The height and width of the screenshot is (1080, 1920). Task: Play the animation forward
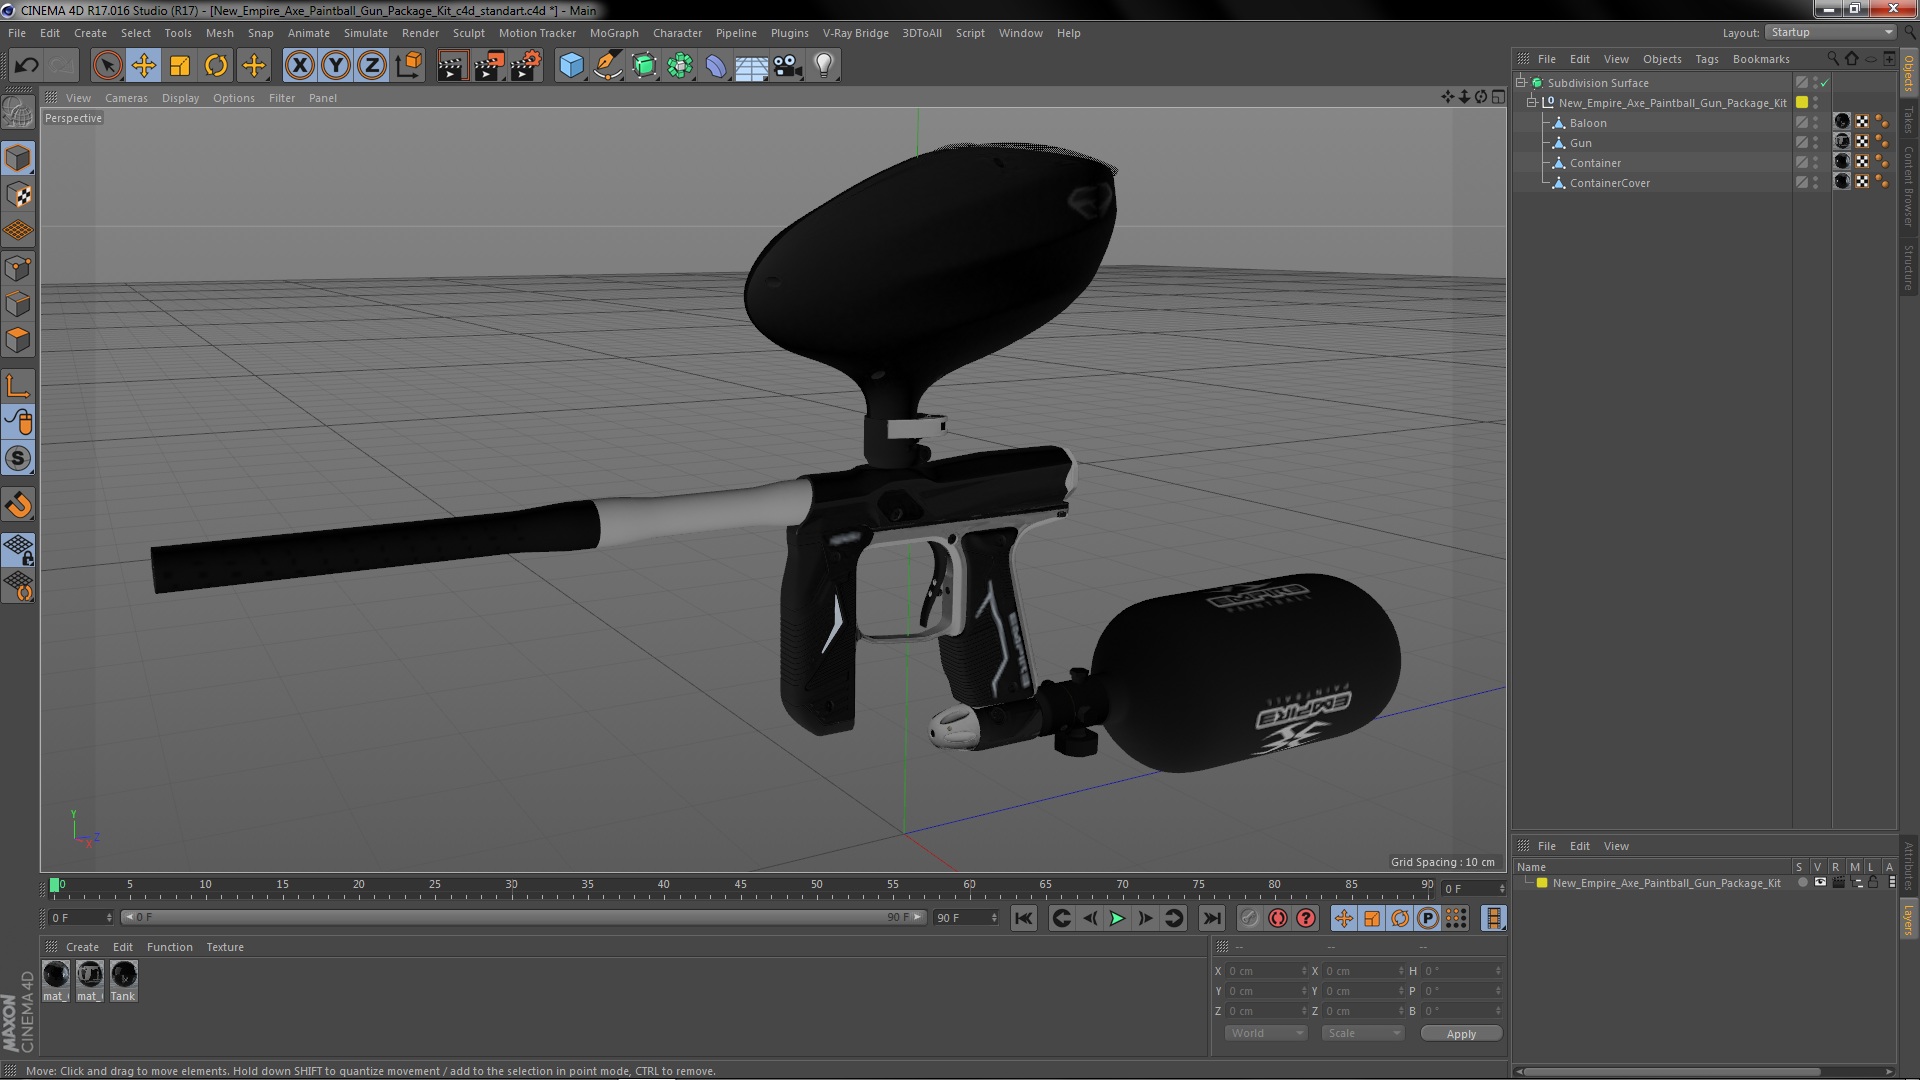[1117, 918]
